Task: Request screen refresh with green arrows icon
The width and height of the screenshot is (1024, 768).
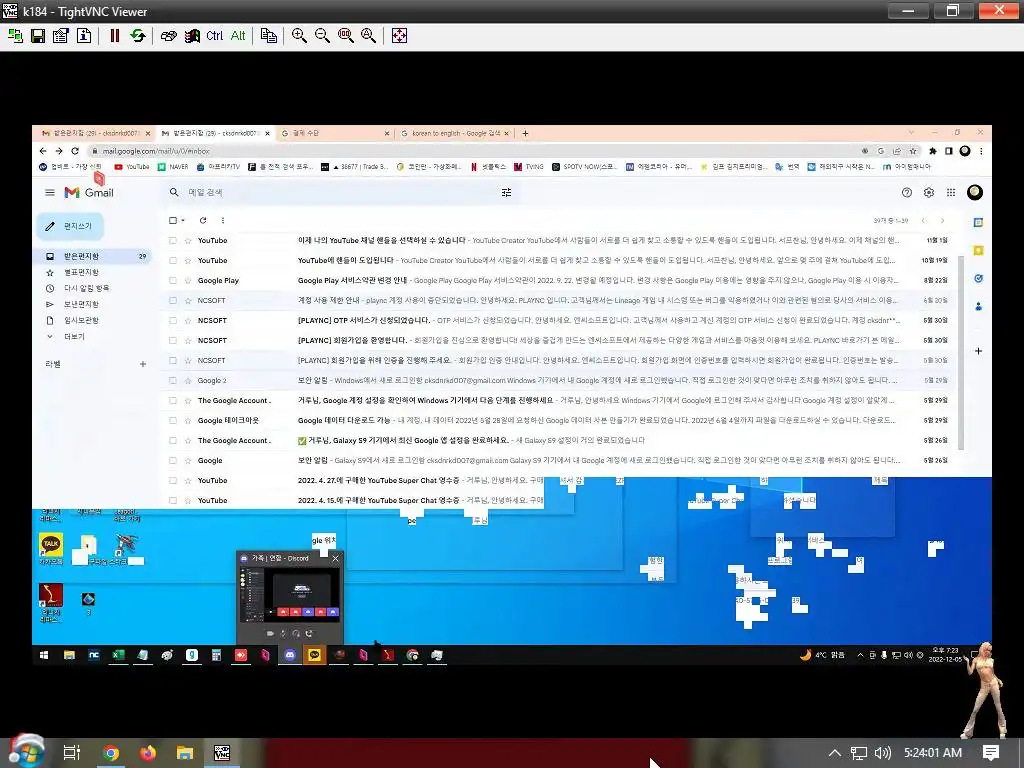Action: 138,35
